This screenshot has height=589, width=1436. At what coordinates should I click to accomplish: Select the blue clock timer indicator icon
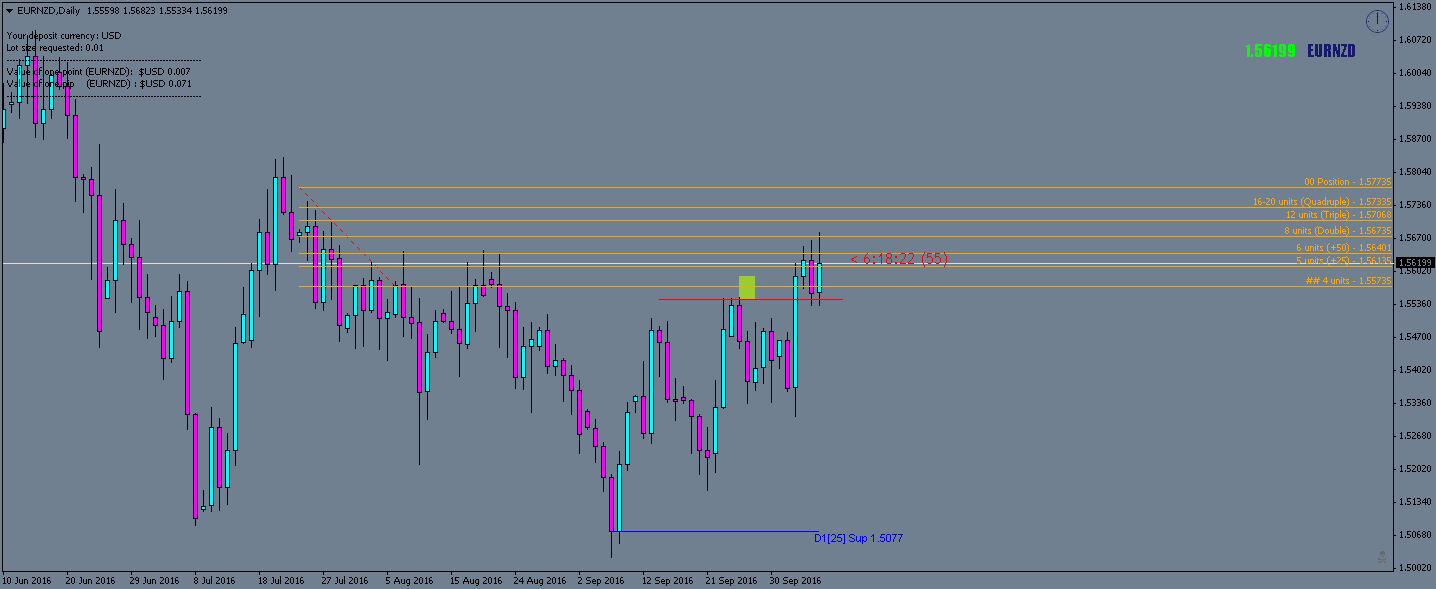tap(1377, 20)
